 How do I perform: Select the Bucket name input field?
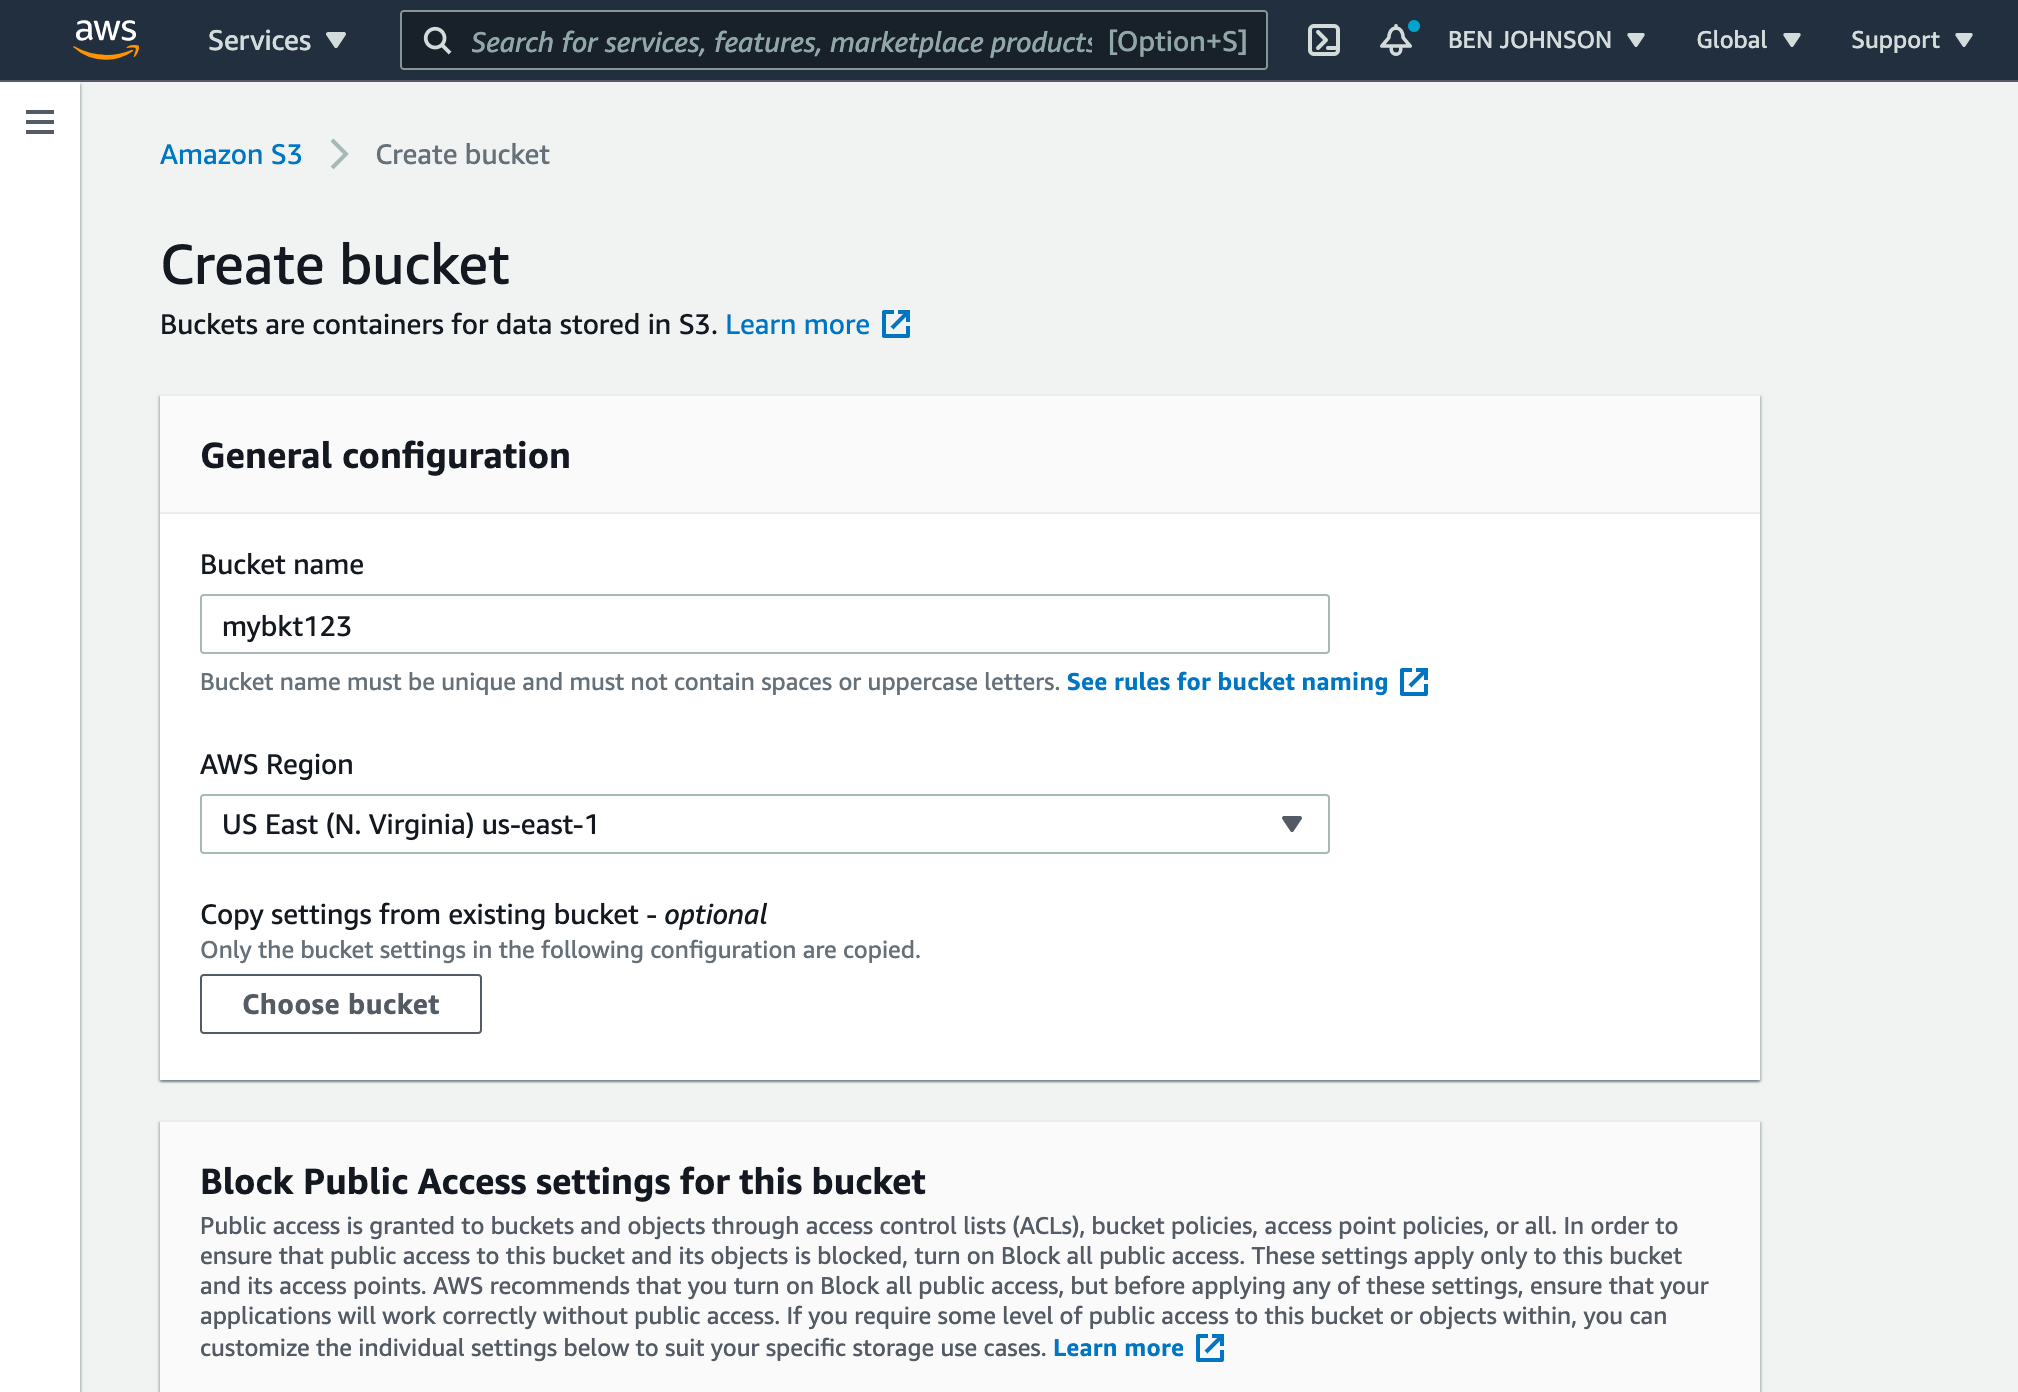(764, 624)
